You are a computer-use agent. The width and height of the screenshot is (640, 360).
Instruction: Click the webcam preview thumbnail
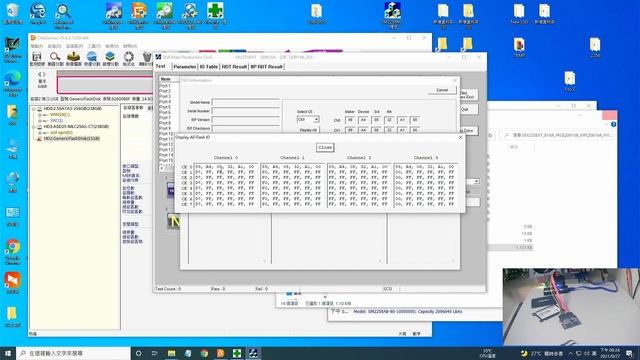[x=571, y=307]
